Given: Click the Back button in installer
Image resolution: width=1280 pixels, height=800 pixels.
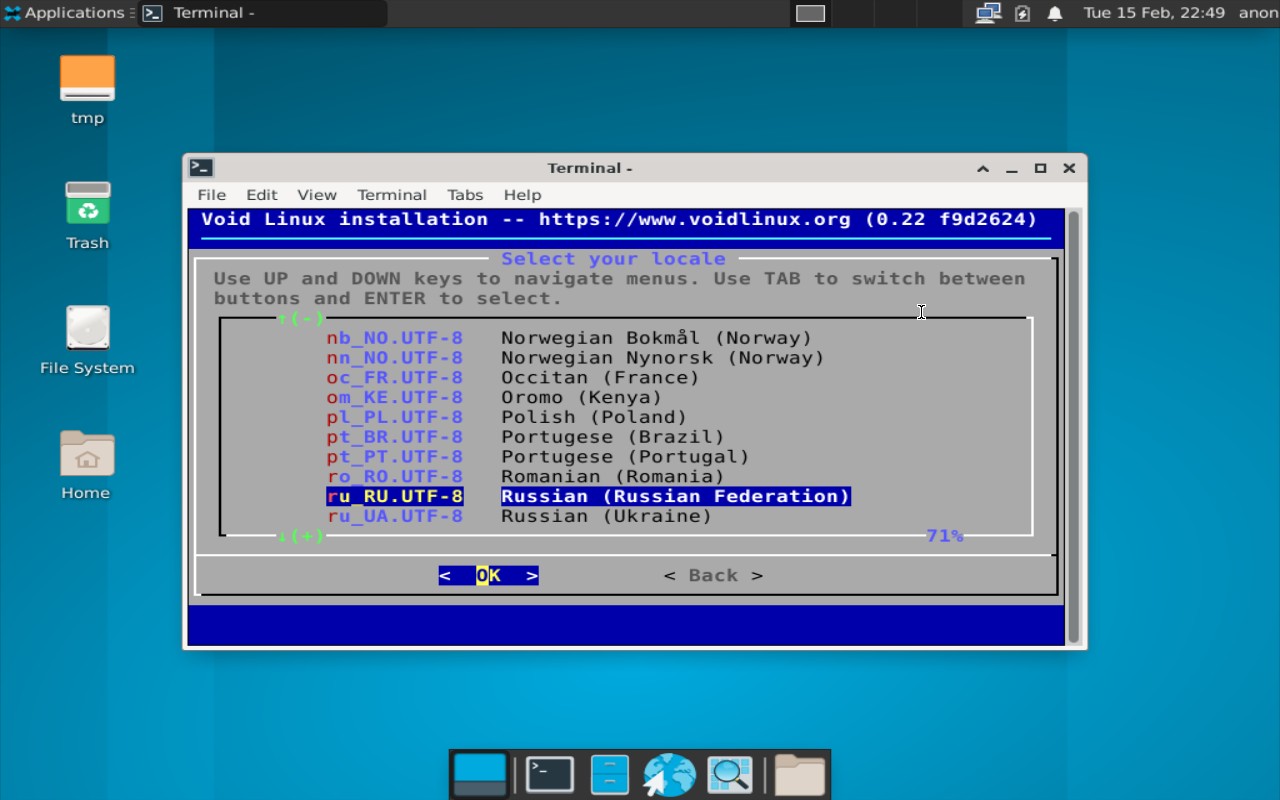Looking at the screenshot, I should click(713, 575).
